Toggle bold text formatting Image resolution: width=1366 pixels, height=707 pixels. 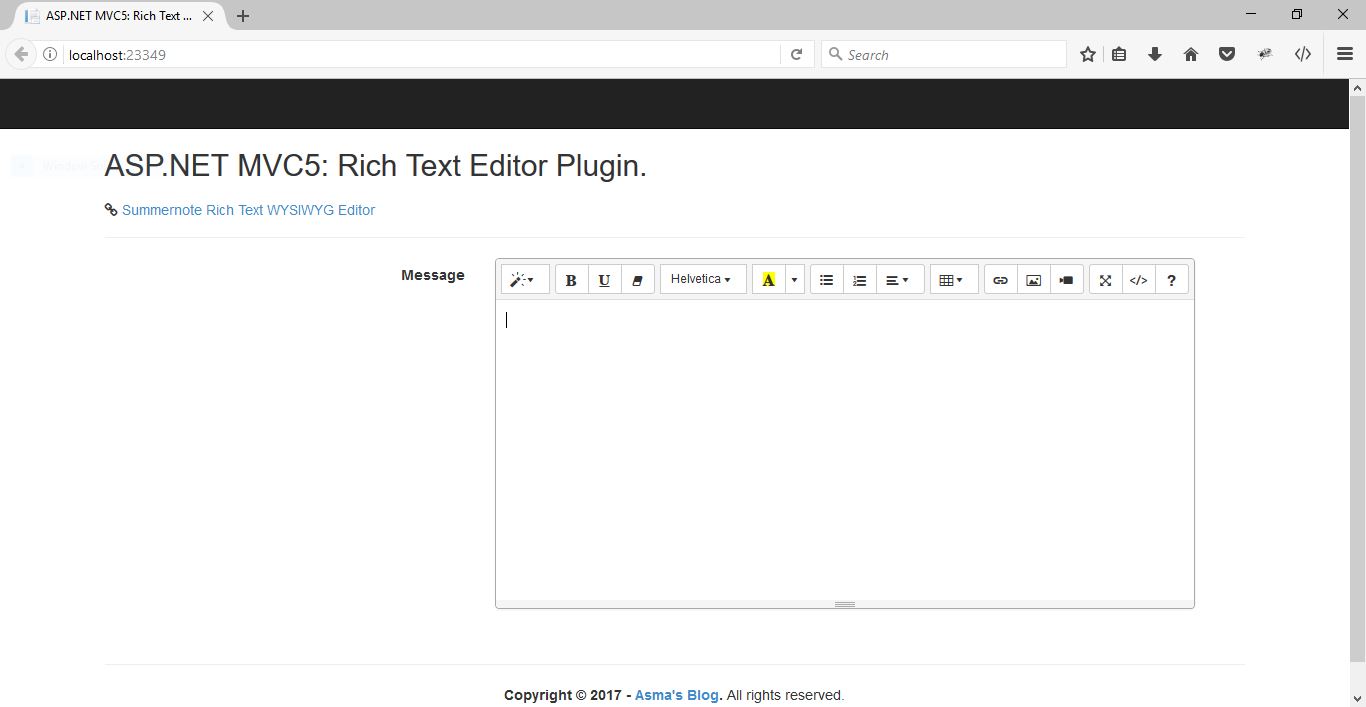click(571, 279)
